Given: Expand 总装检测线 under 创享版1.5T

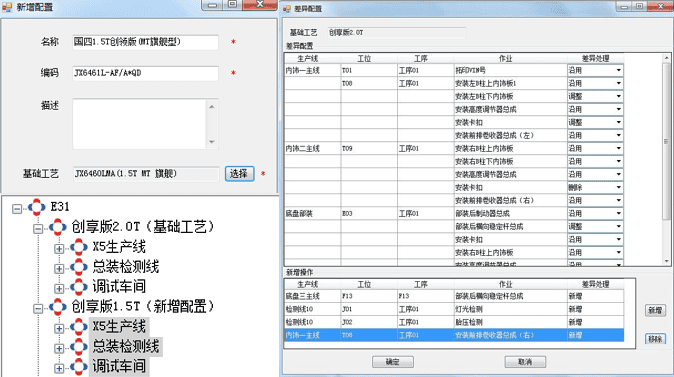Looking at the screenshot, I should [59, 348].
